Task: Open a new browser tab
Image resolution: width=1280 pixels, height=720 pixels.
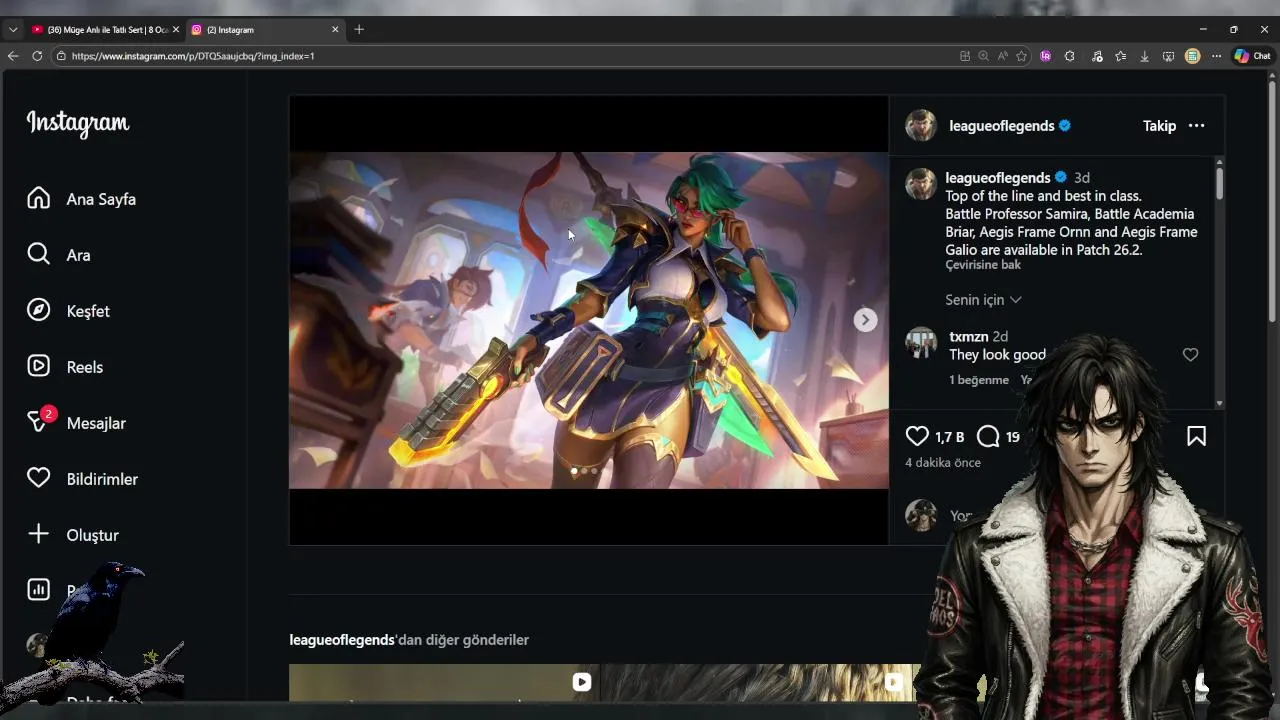Action: (x=359, y=30)
